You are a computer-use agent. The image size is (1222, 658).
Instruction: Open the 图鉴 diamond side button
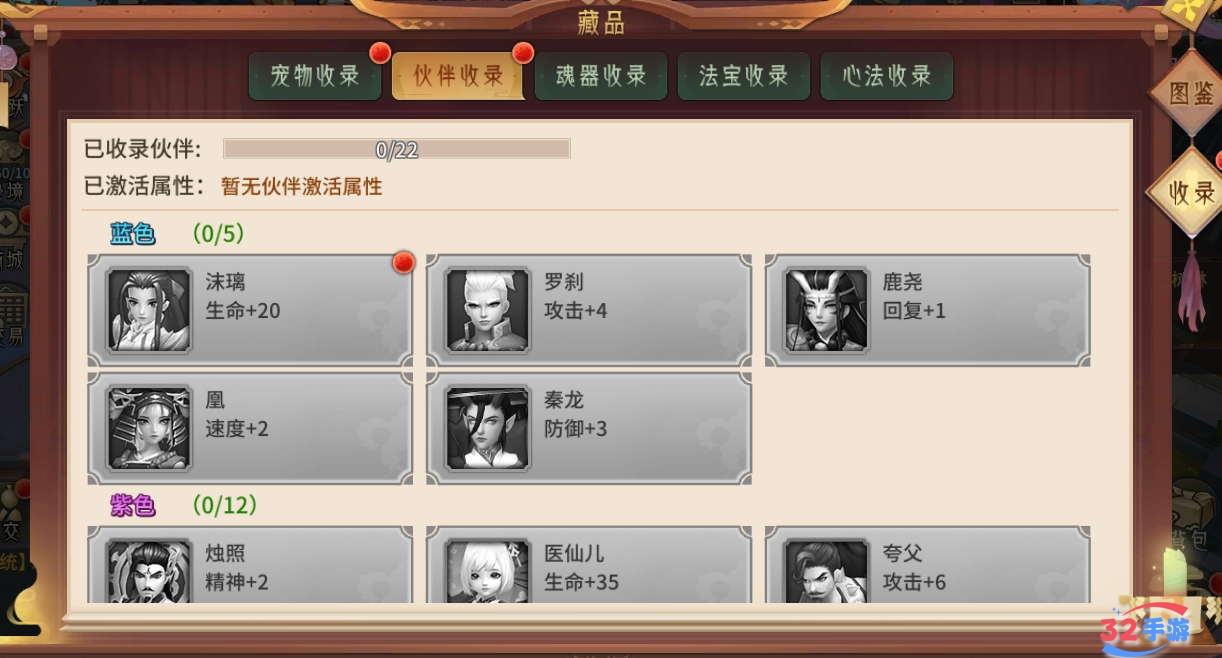(1191, 94)
